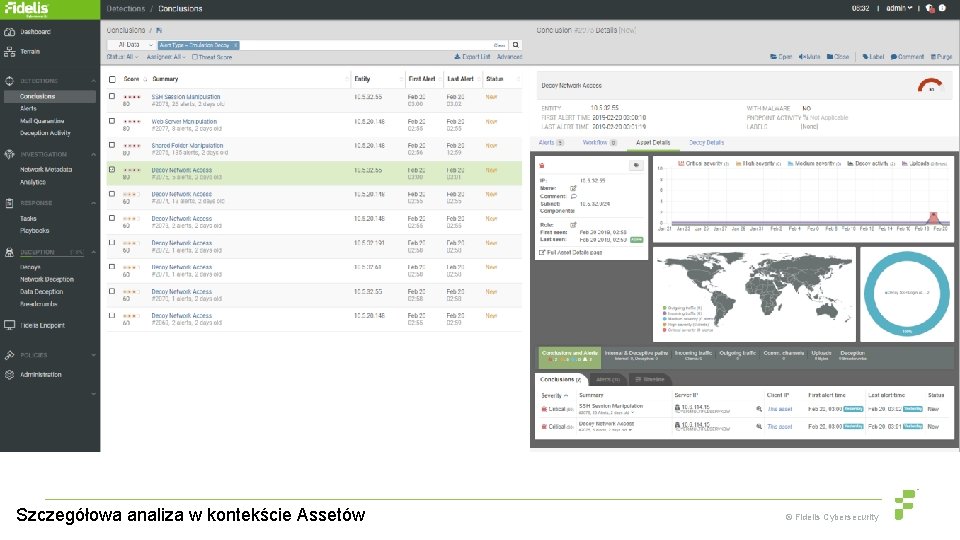
Task: Open Network Metadata in sidebar
Action: [46, 170]
